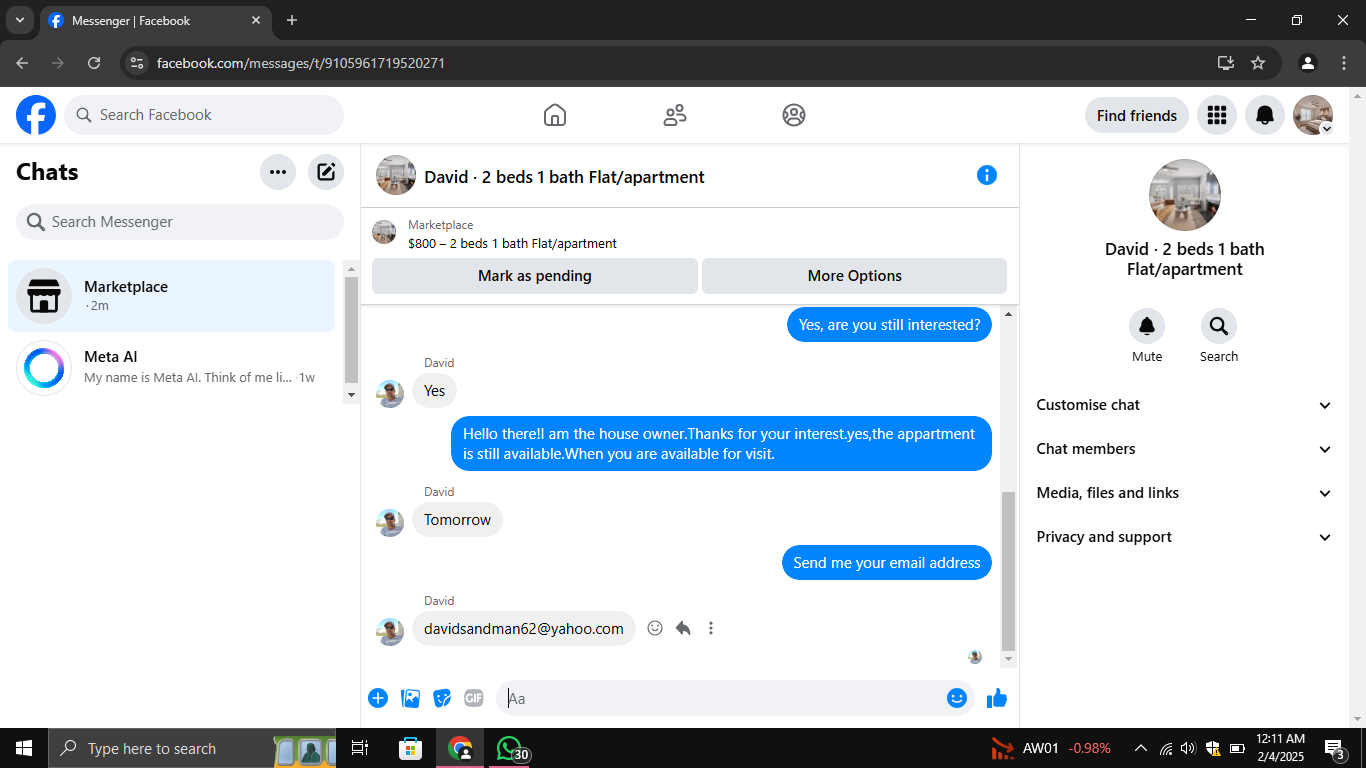This screenshot has width=1366, height=768.
Task: Click the More Options button
Action: point(855,276)
